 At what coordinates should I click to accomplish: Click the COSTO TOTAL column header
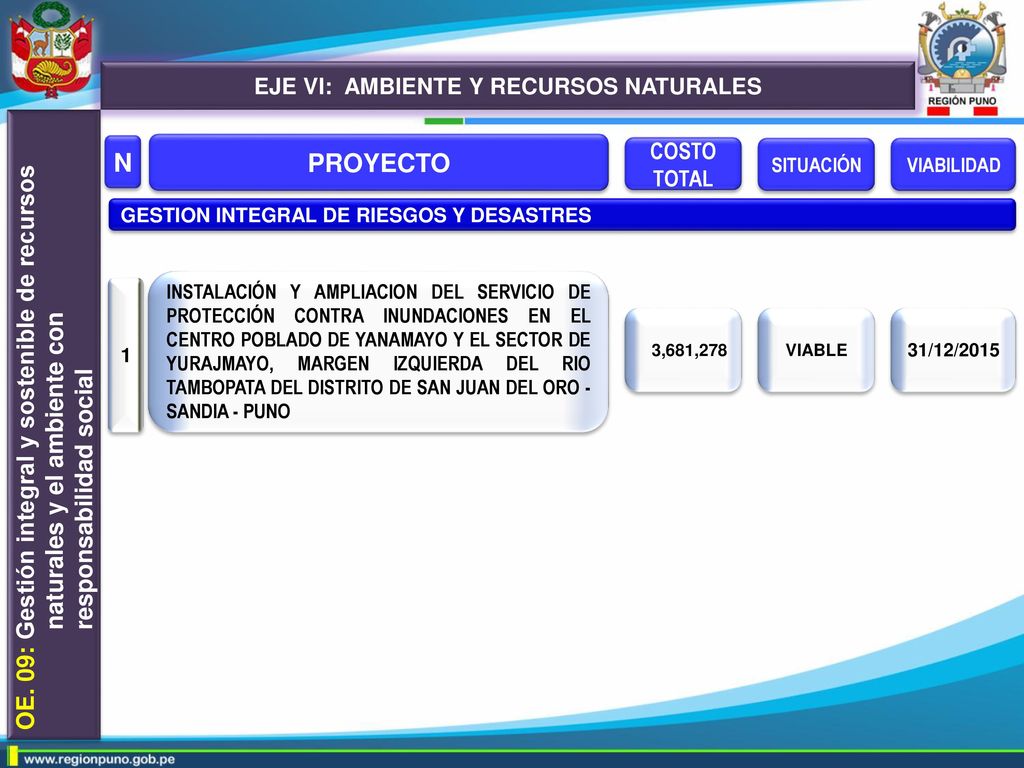coord(682,165)
